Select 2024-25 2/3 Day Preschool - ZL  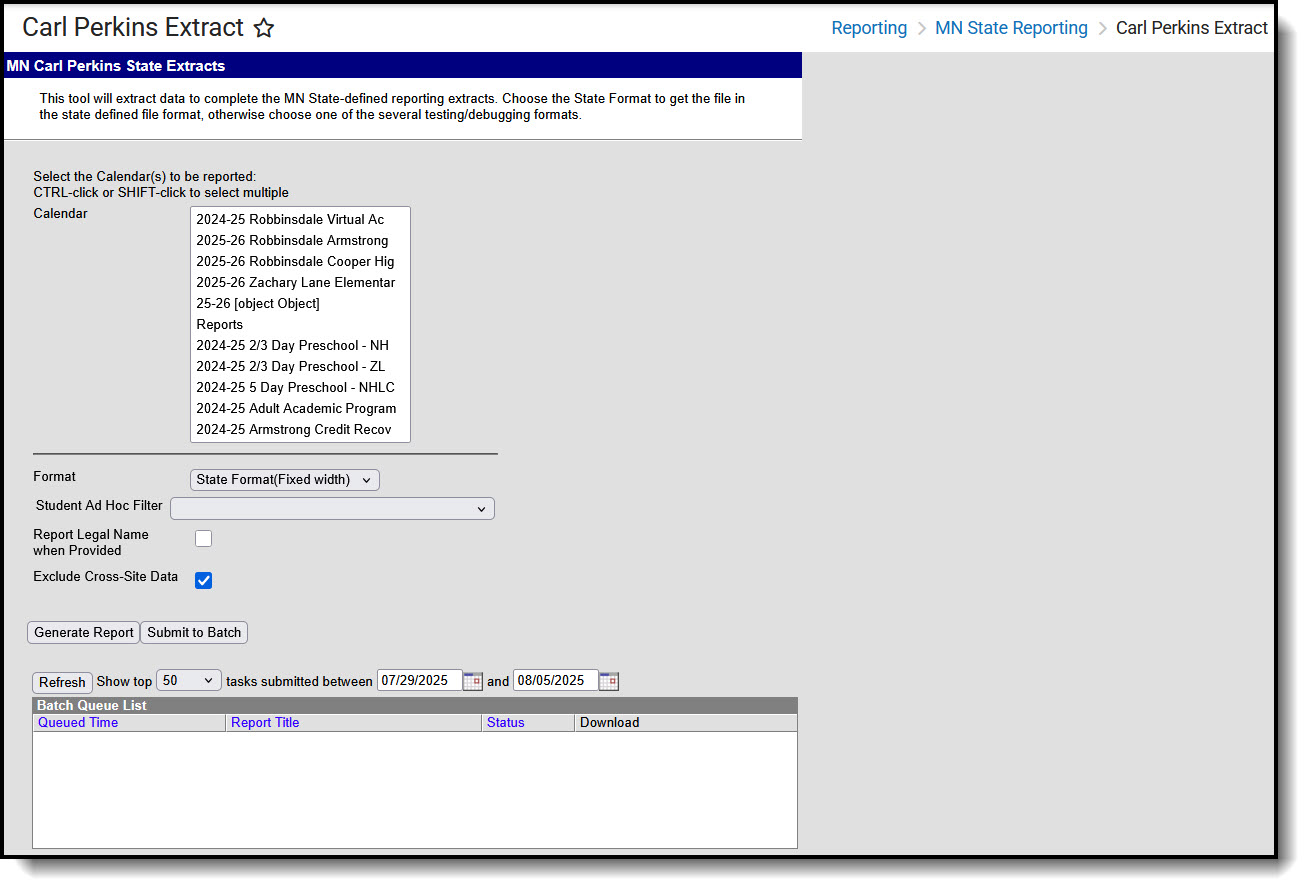[x=300, y=367]
